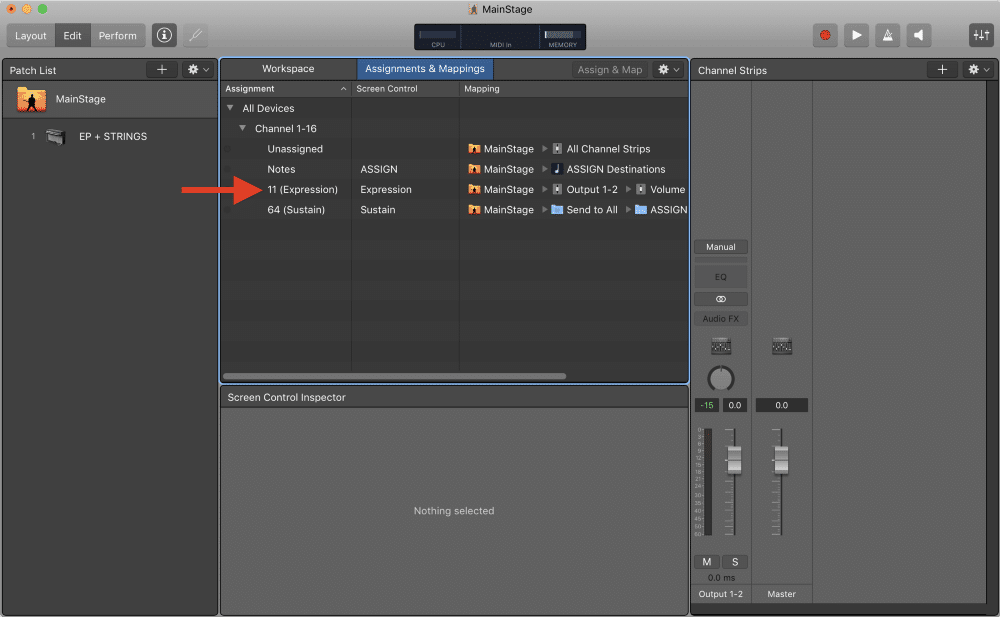
Task: Click the Mapping column header
Action: point(573,89)
